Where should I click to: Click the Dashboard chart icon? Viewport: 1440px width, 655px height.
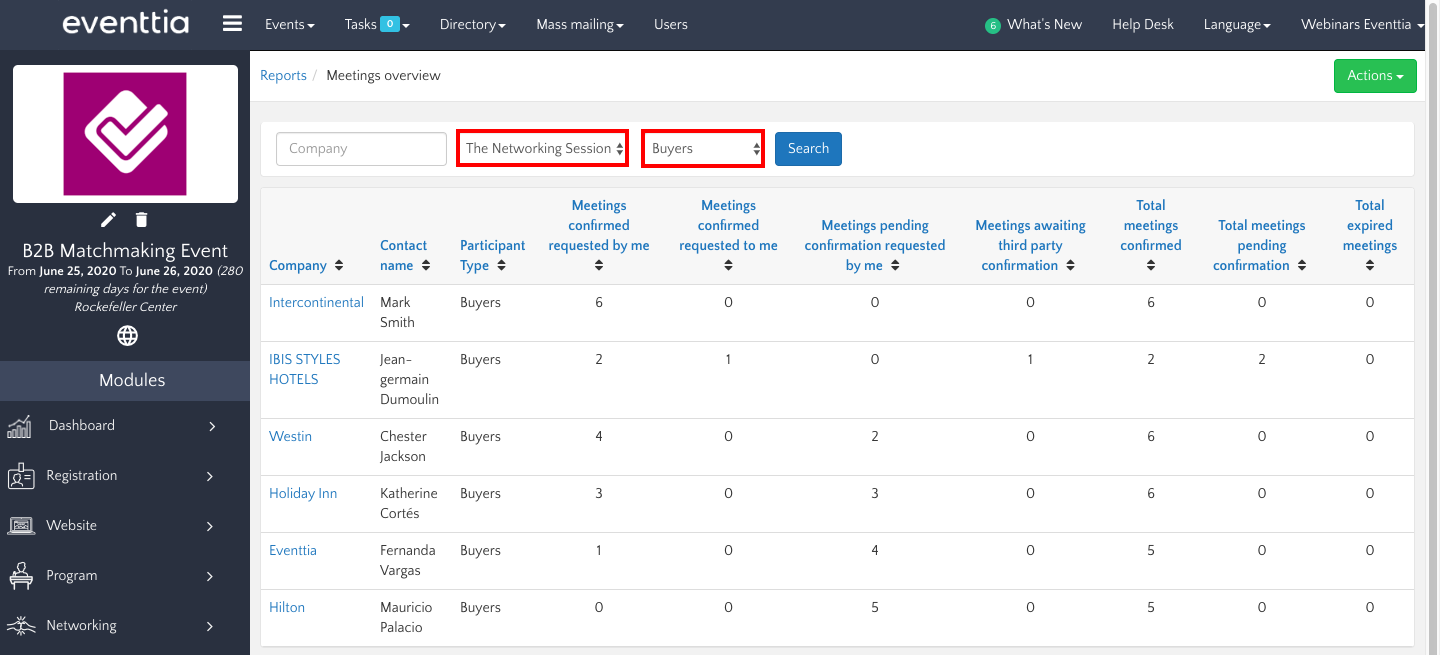pos(20,426)
